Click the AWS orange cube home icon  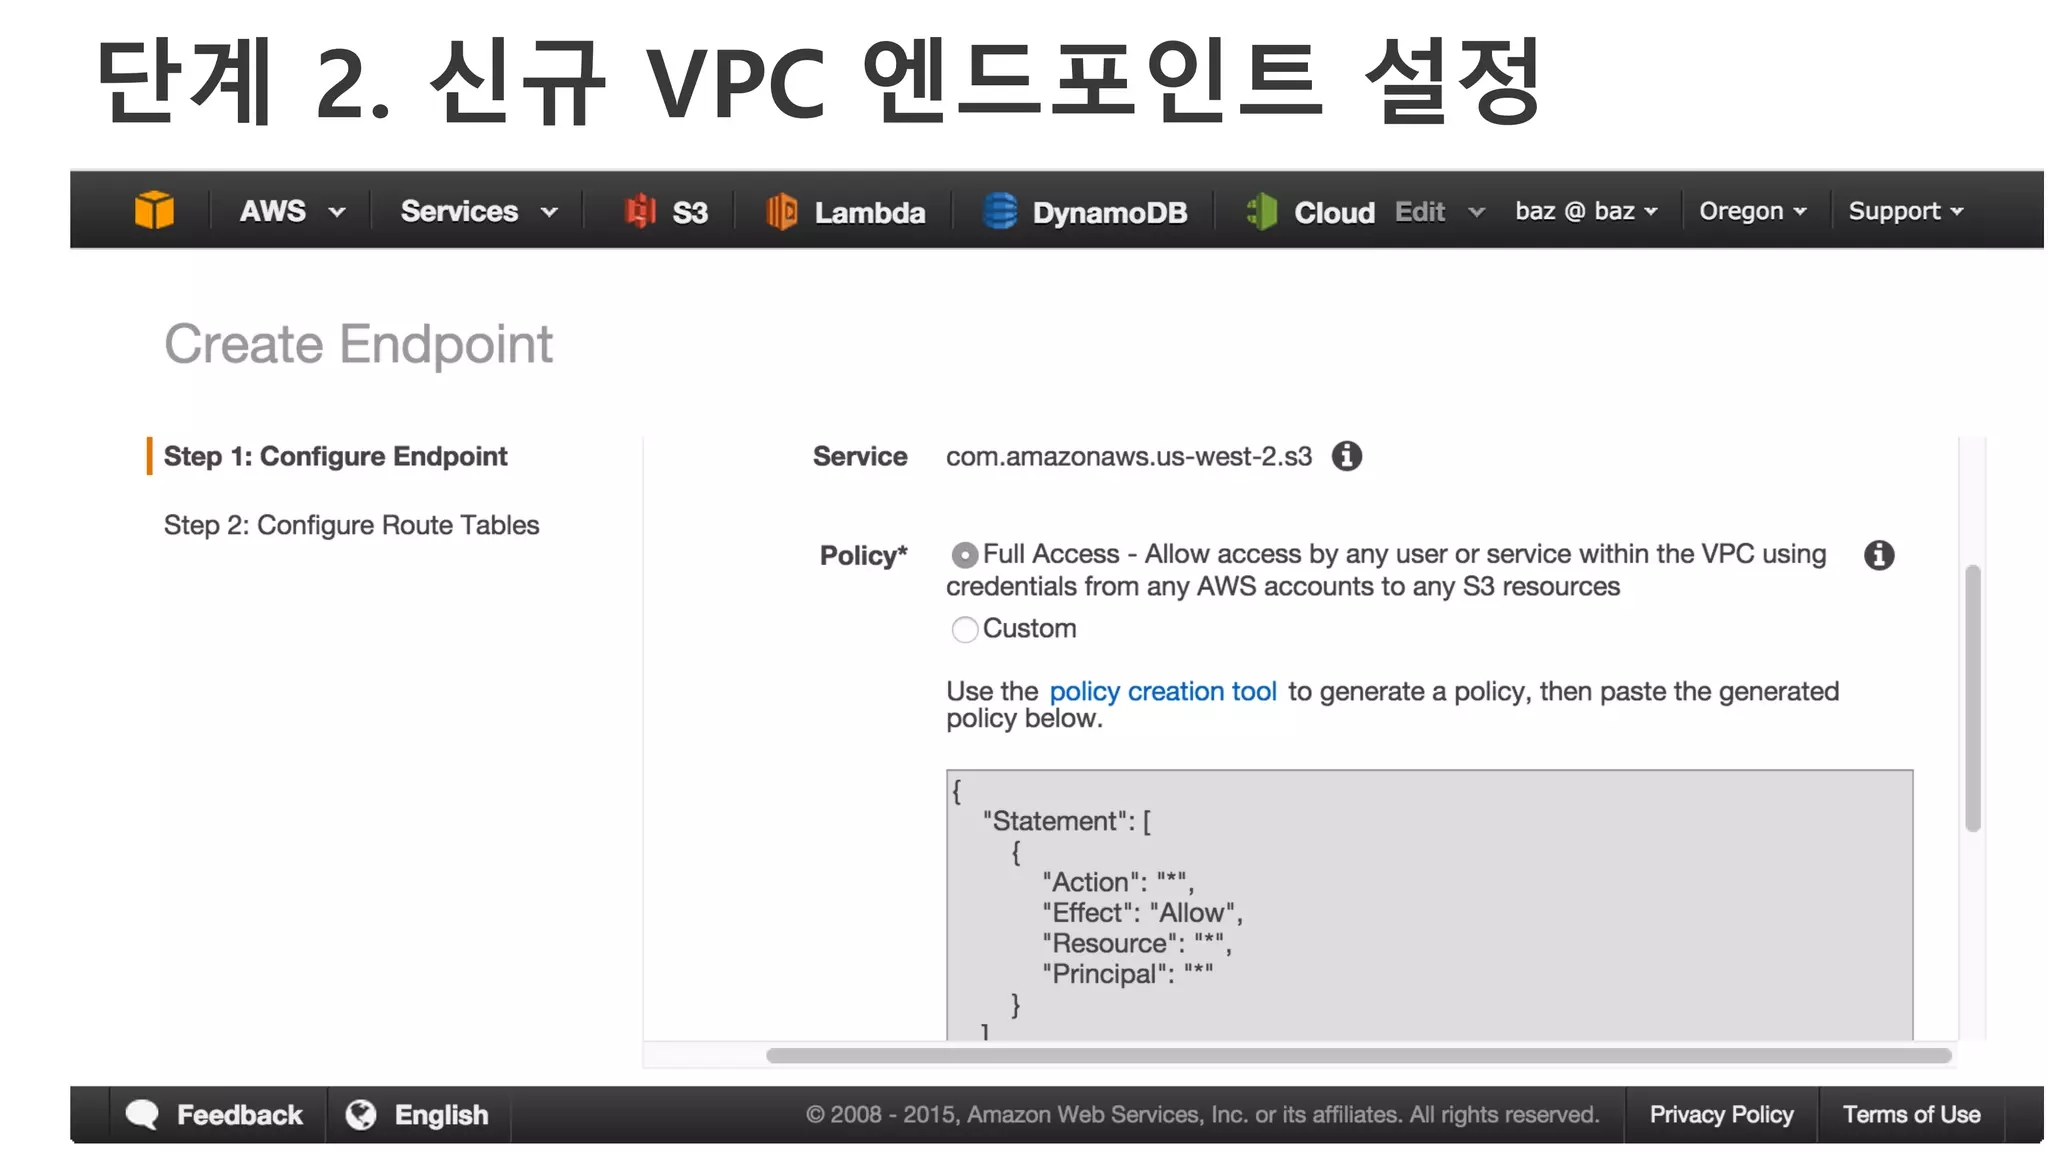click(x=154, y=211)
